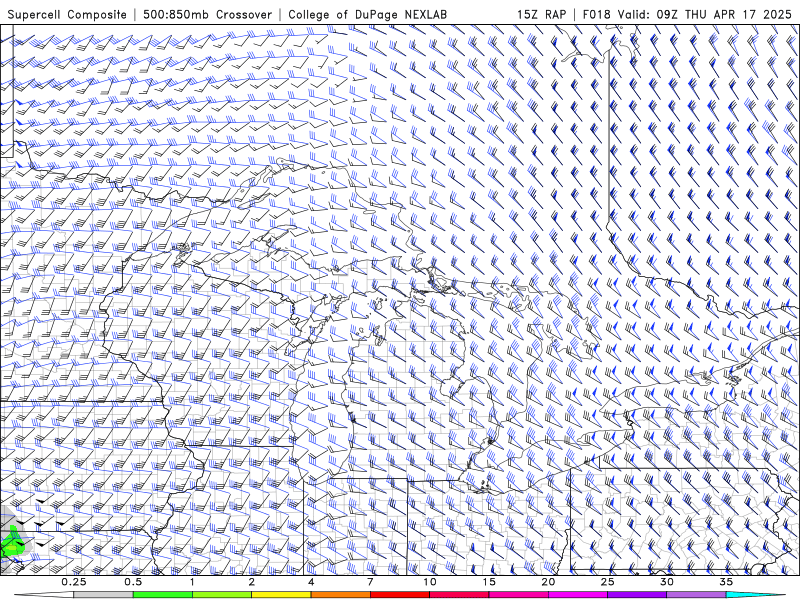Select the red 7–10 color bar segment
The image size is (800, 600).
[399, 595]
